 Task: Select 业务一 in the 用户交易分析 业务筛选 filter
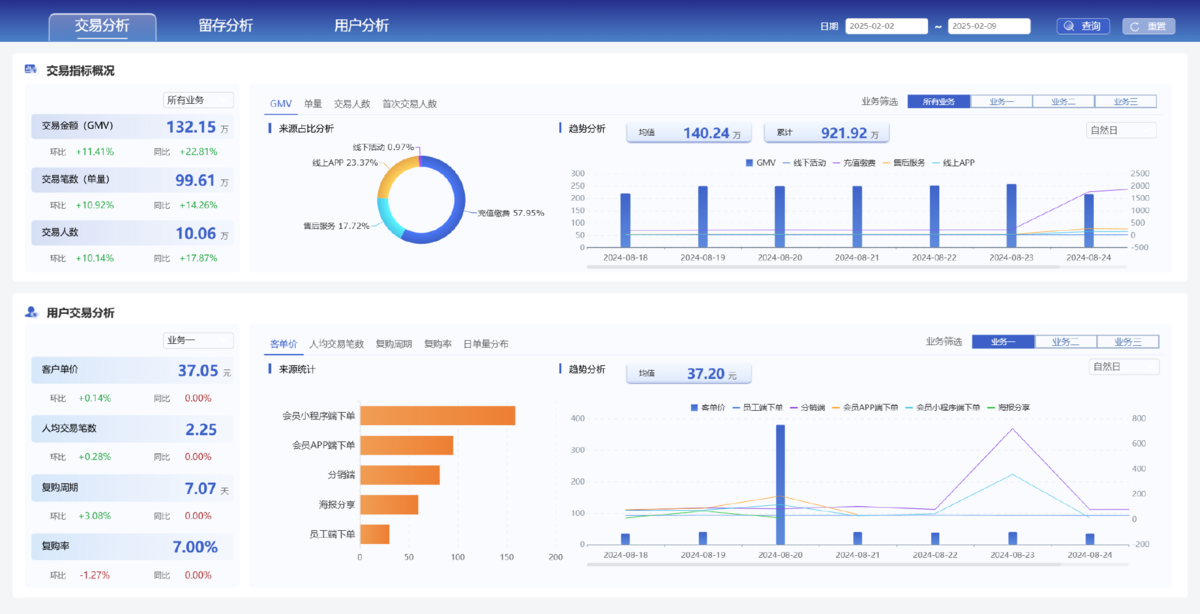pos(1003,342)
